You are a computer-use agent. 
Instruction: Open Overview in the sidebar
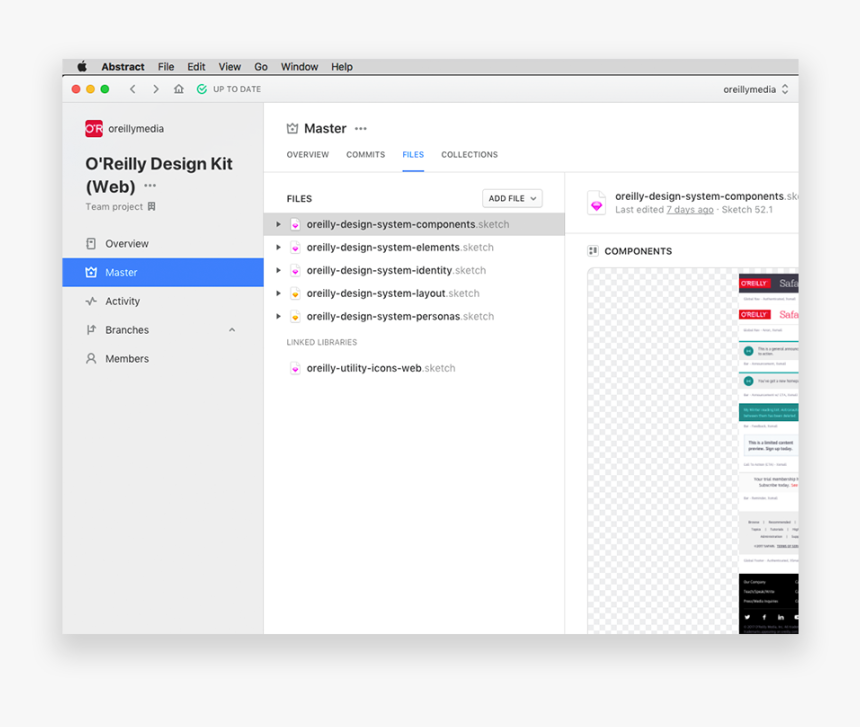[x=163, y=243]
